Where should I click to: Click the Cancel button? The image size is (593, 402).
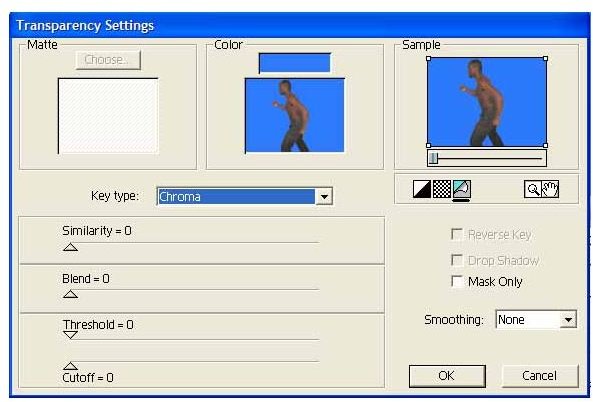540,376
